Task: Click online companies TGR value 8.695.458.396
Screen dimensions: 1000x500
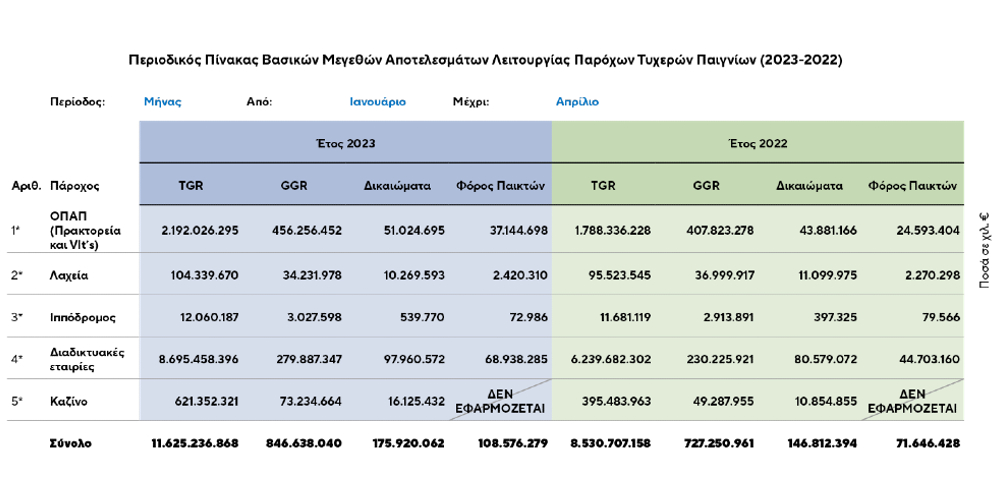Action: [198, 359]
